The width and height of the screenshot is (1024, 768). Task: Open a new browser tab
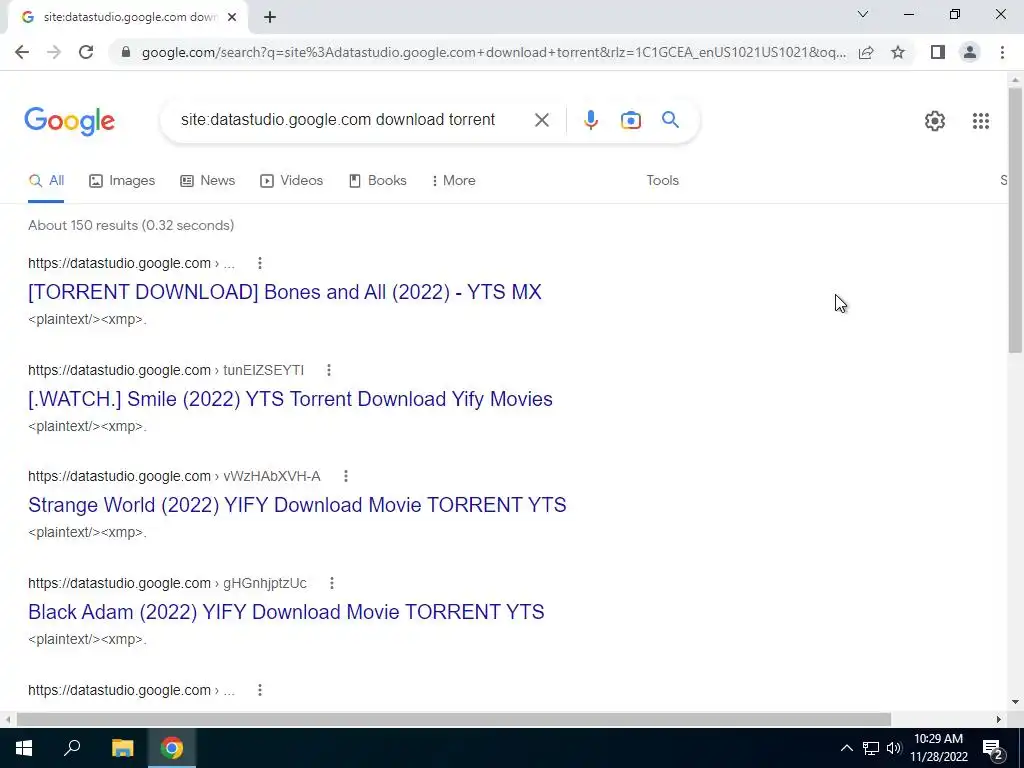(x=270, y=17)
